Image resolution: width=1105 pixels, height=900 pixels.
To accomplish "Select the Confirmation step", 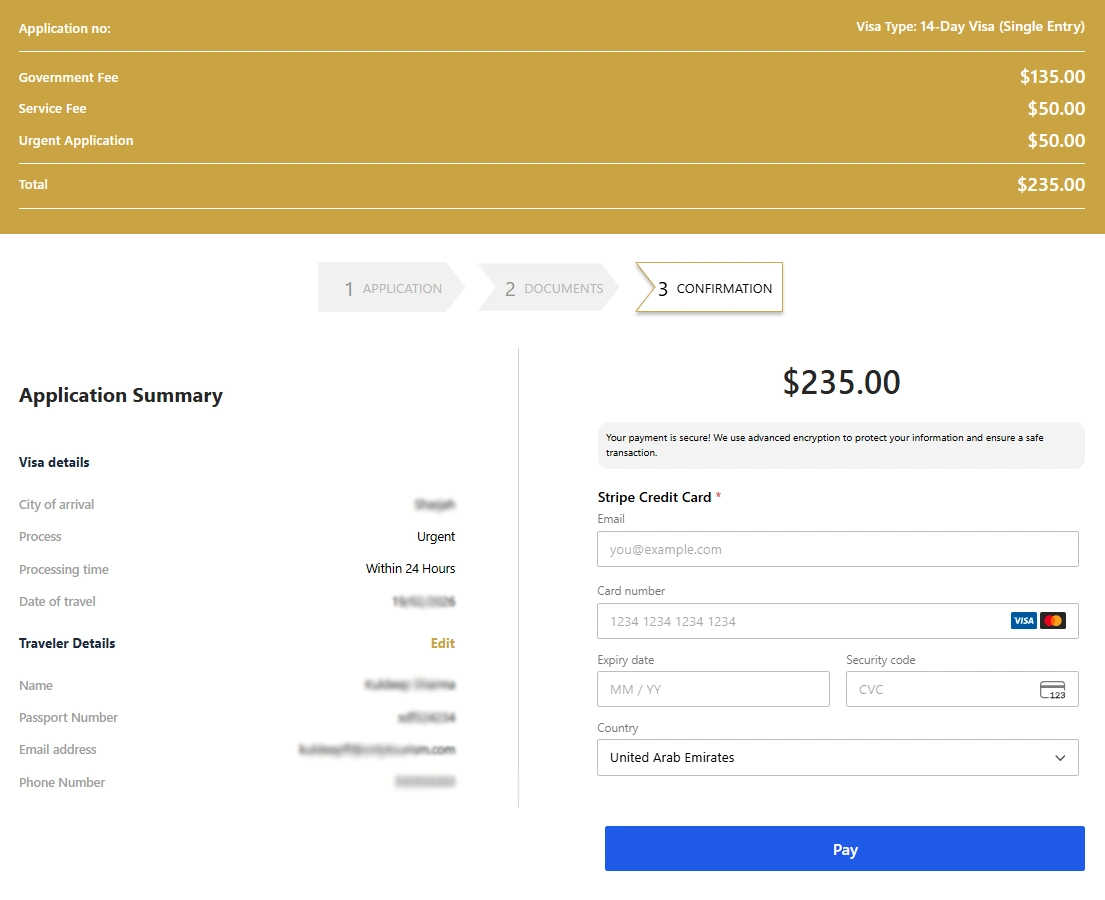I will tap(713, 287).
